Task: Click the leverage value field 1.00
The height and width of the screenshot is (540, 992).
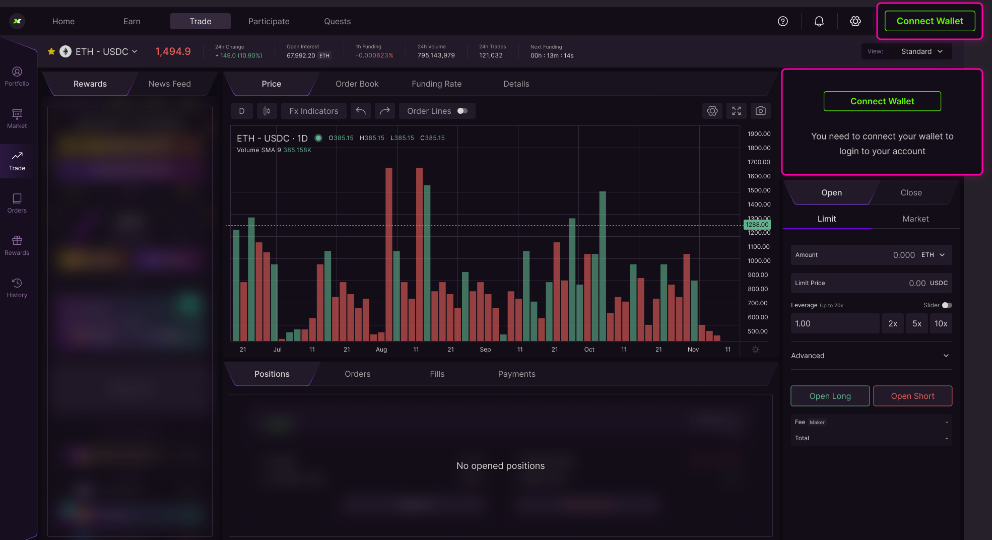Action: [x=834, y=323]
